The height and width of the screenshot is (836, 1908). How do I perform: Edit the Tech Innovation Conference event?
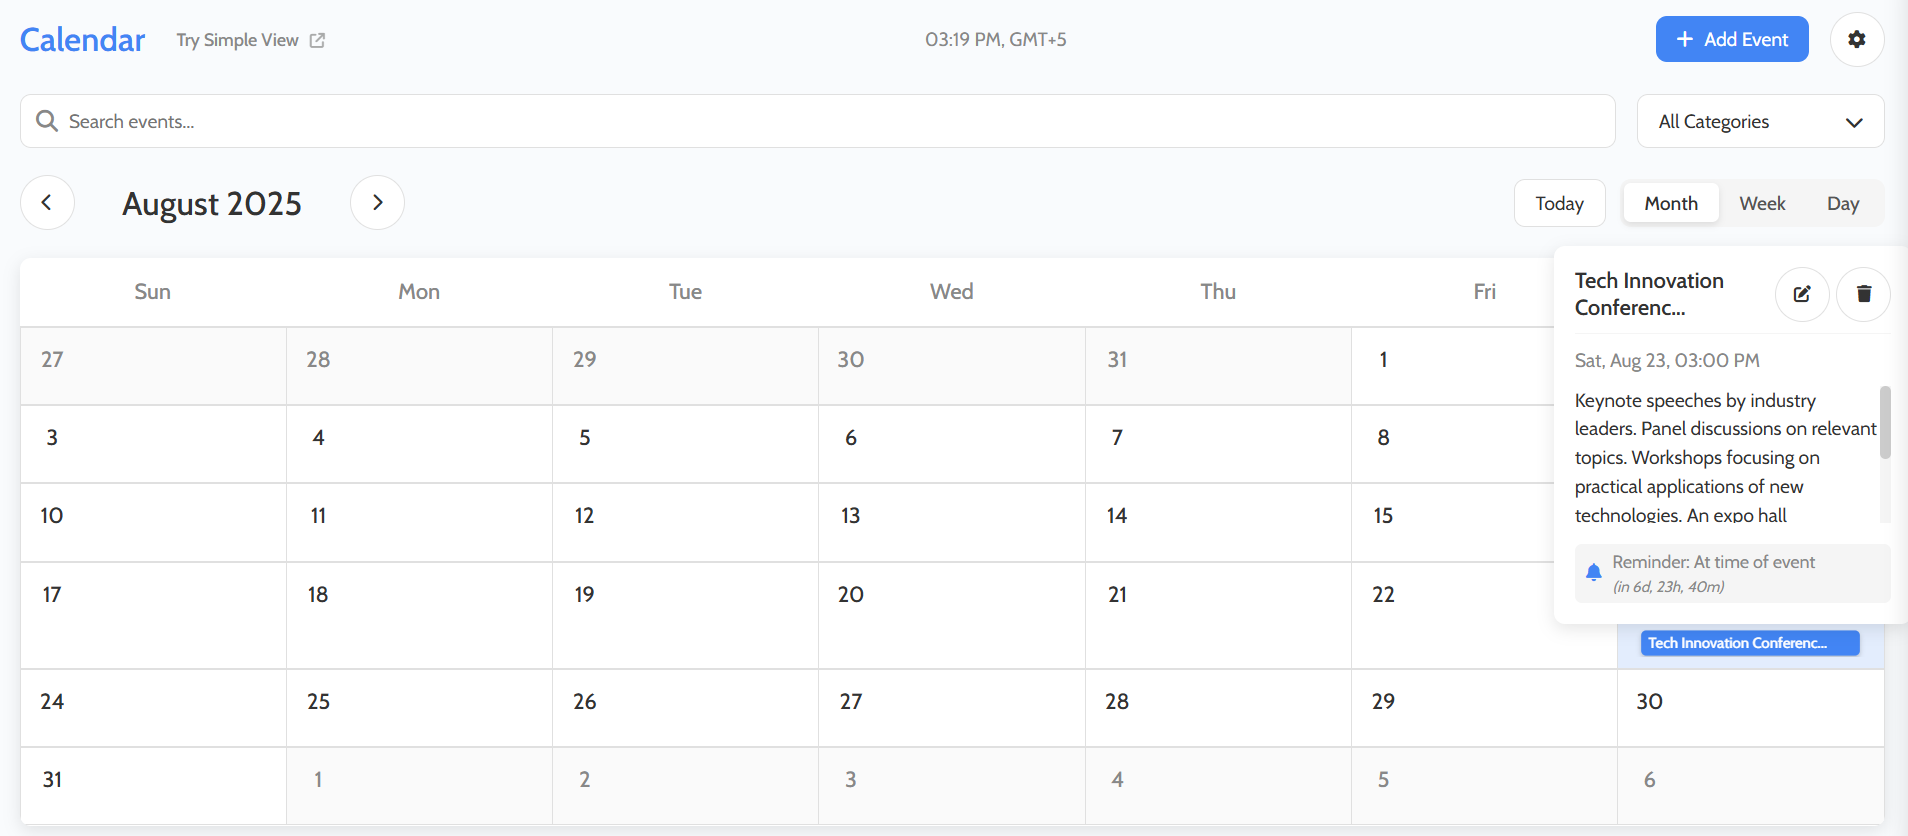coord(1802,294)
